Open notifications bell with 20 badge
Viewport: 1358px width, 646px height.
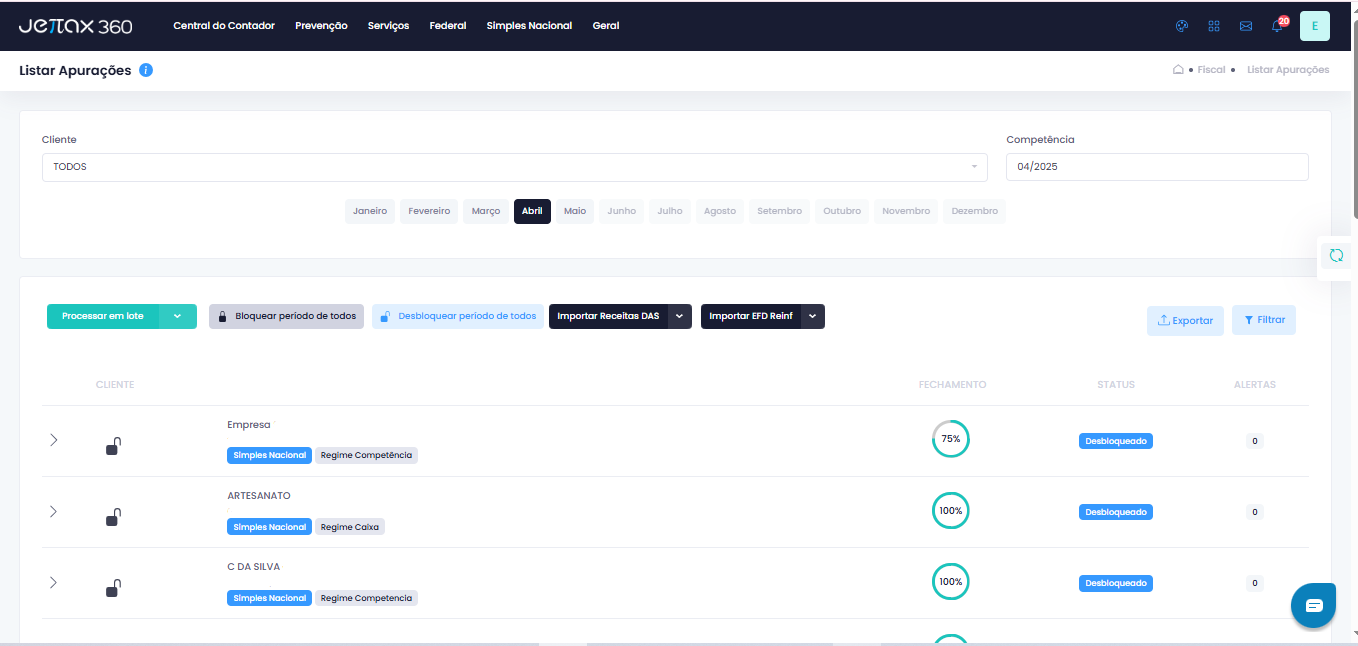1278,25
